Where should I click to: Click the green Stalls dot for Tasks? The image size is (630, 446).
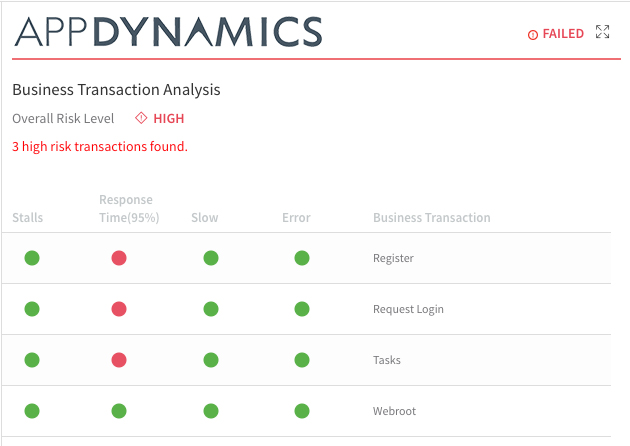coord(32,360)
